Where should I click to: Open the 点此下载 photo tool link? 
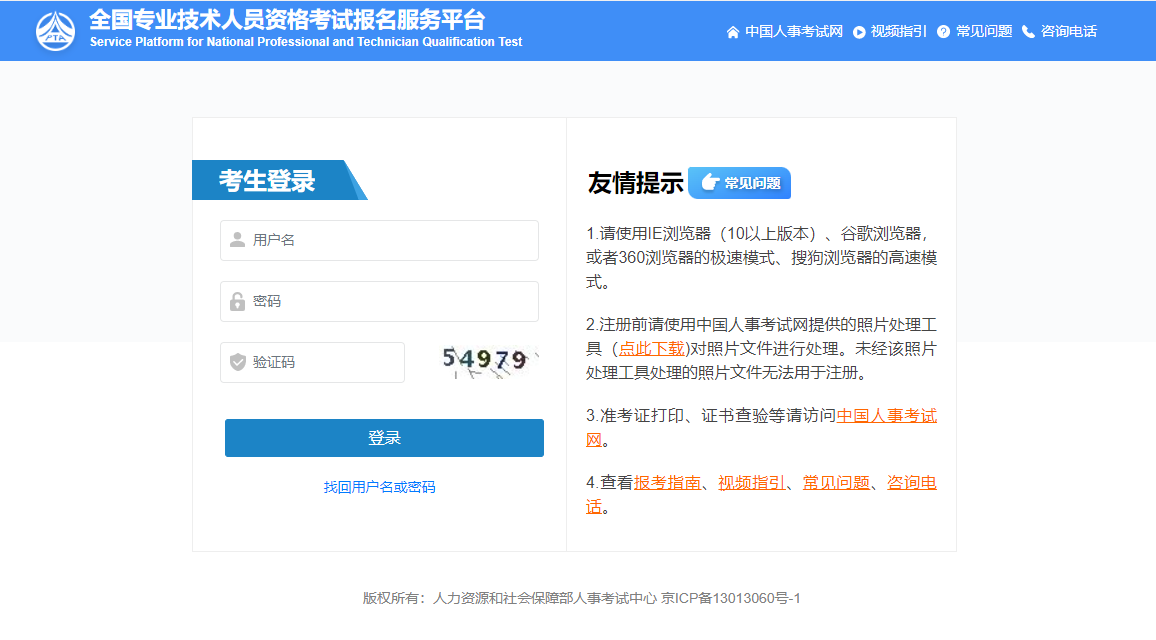click(x=652, y=348)
